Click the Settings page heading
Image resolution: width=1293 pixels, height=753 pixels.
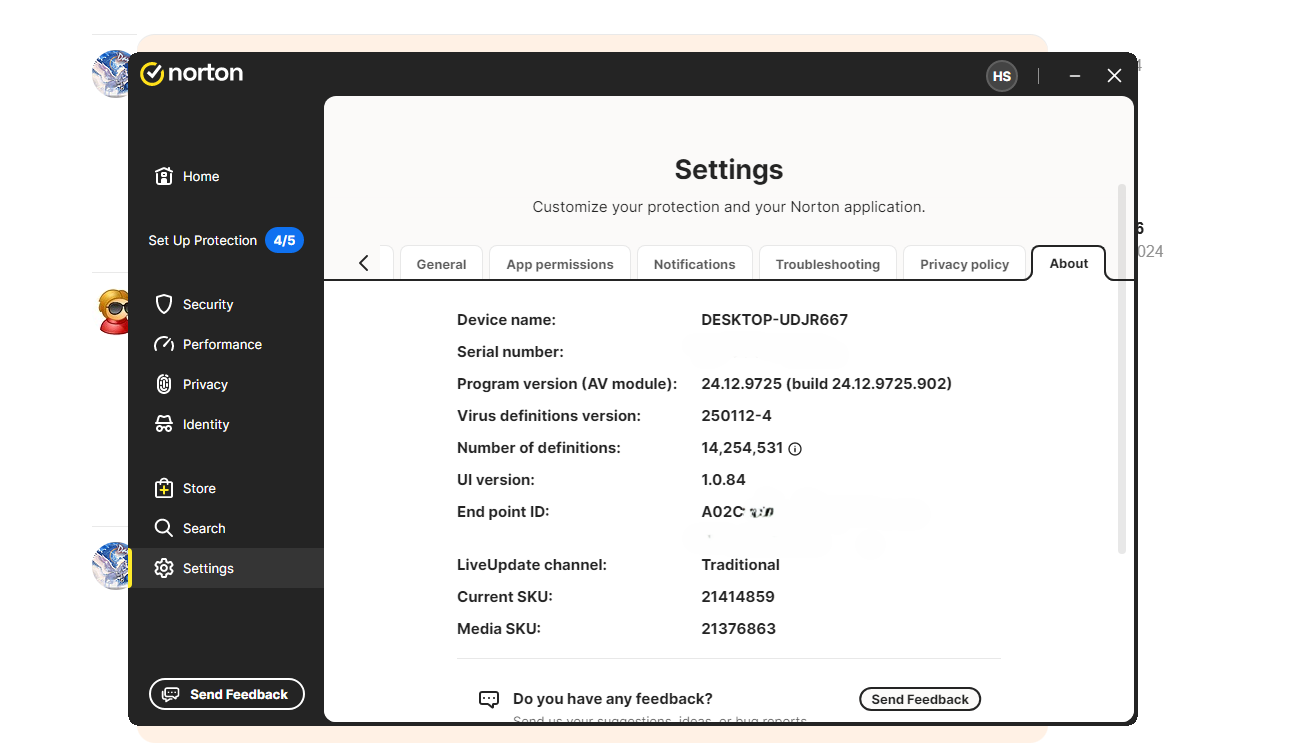point(729,169)
